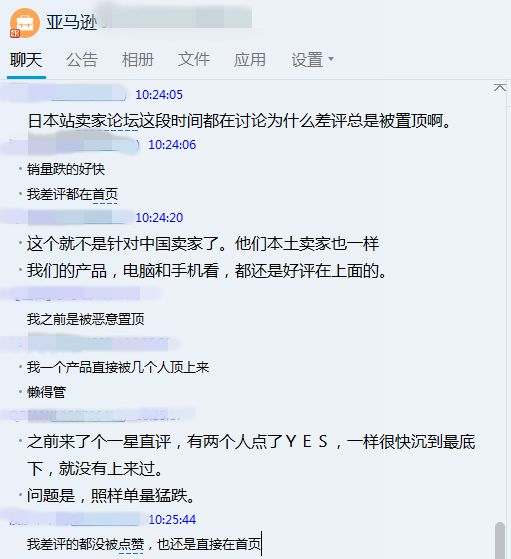Viewport: 511px width, 559px height.
Task: Open the 公告 tab
Action: coord(82,60)
